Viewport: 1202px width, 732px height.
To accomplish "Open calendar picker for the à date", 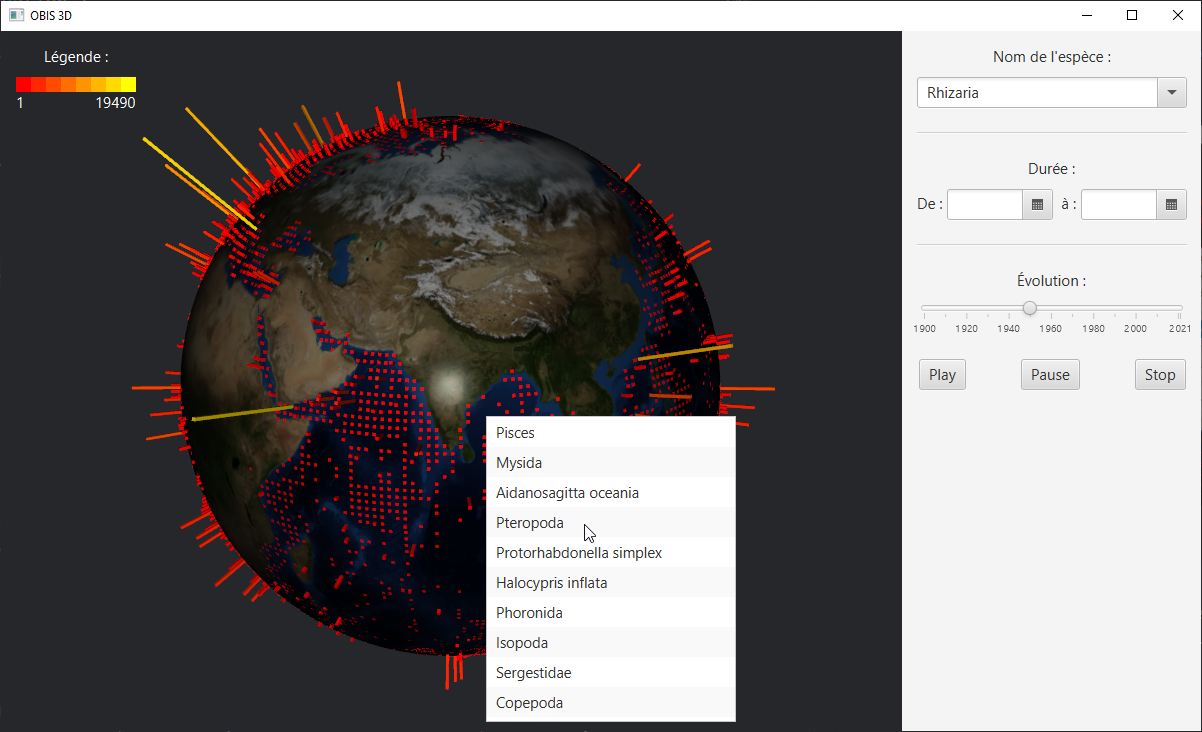I will (x=1171, y=204).
